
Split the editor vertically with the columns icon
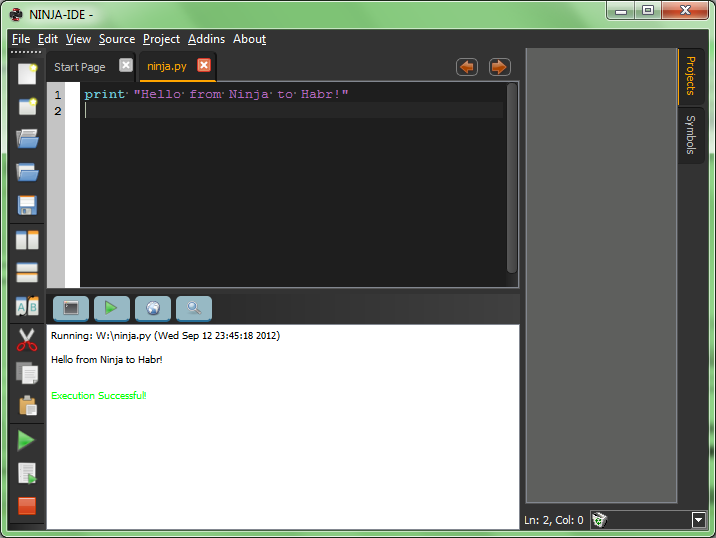pos(27,240)
